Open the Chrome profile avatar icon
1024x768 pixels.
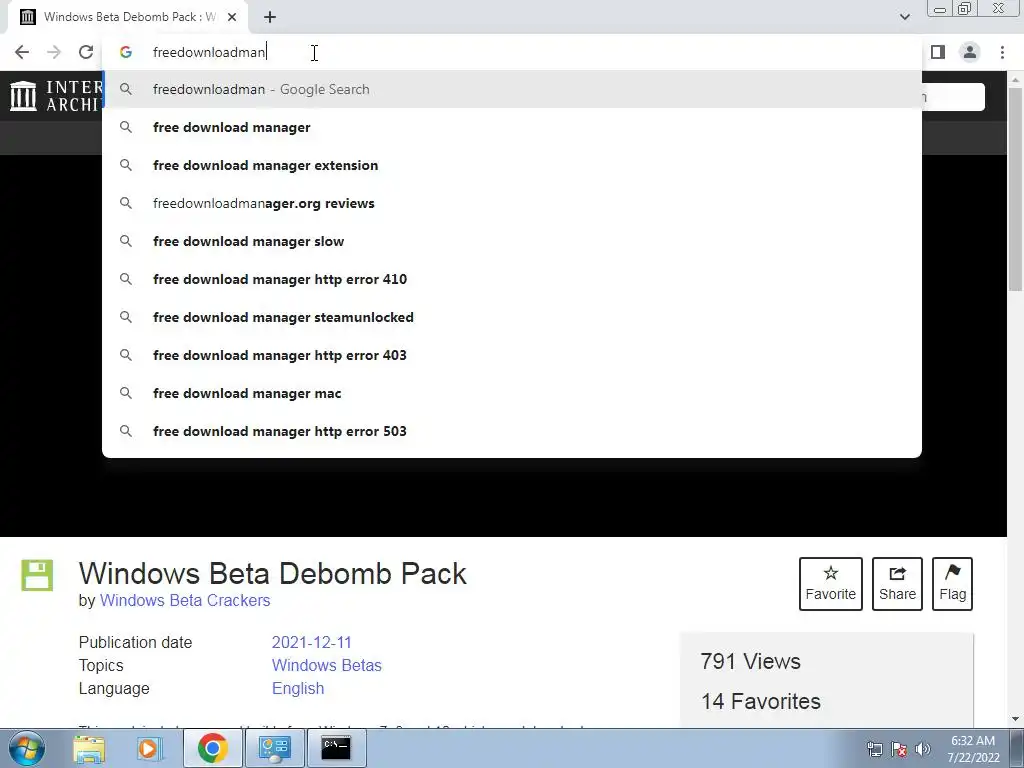pyautogui.click(x=970, y=52)
